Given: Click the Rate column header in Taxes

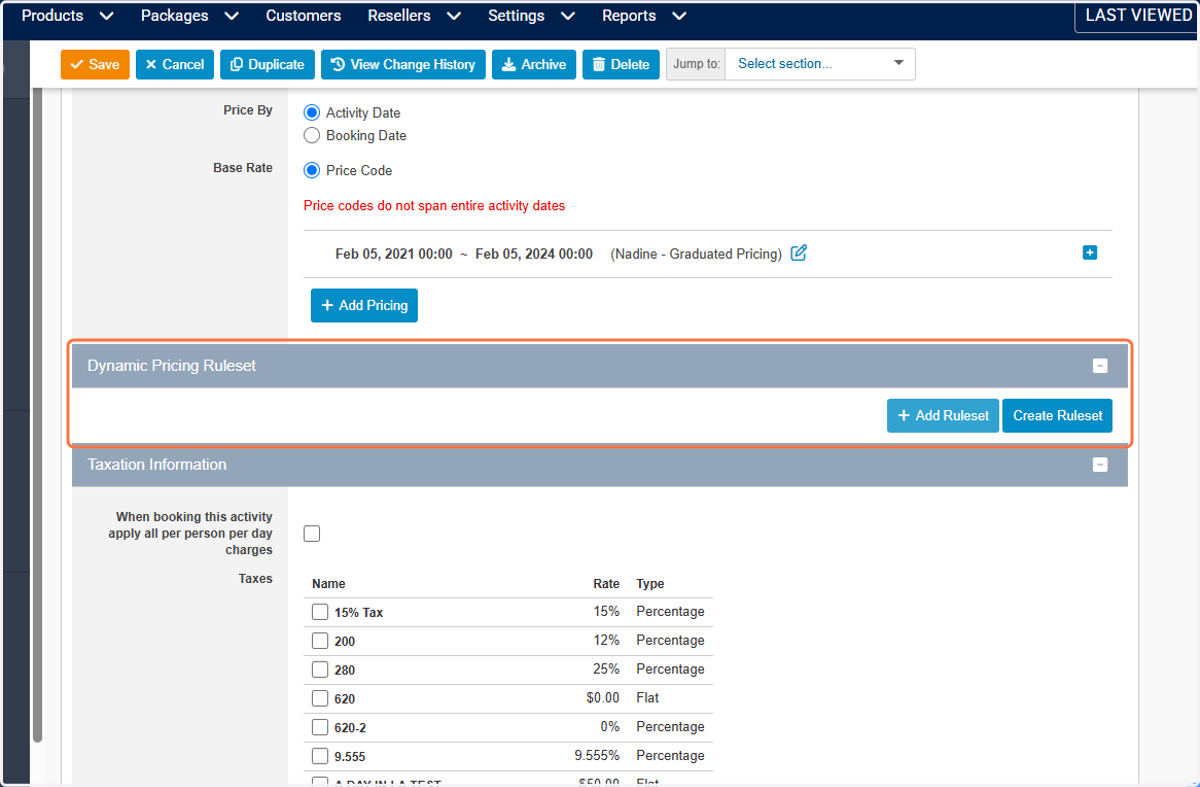Looking at the screenshot, I should 606,584.
